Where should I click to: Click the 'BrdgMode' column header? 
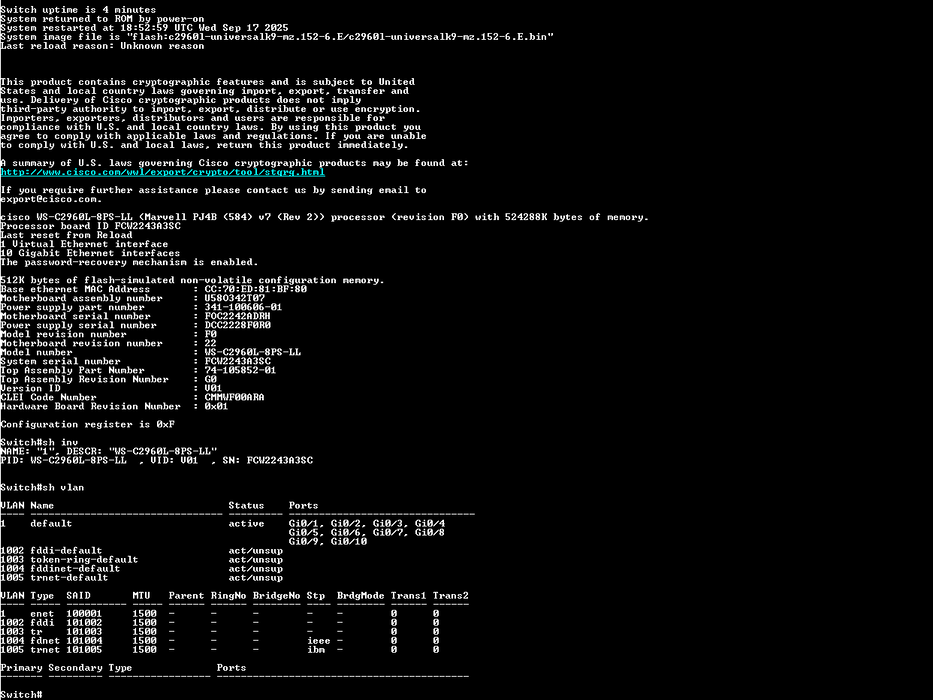[361, 596]
